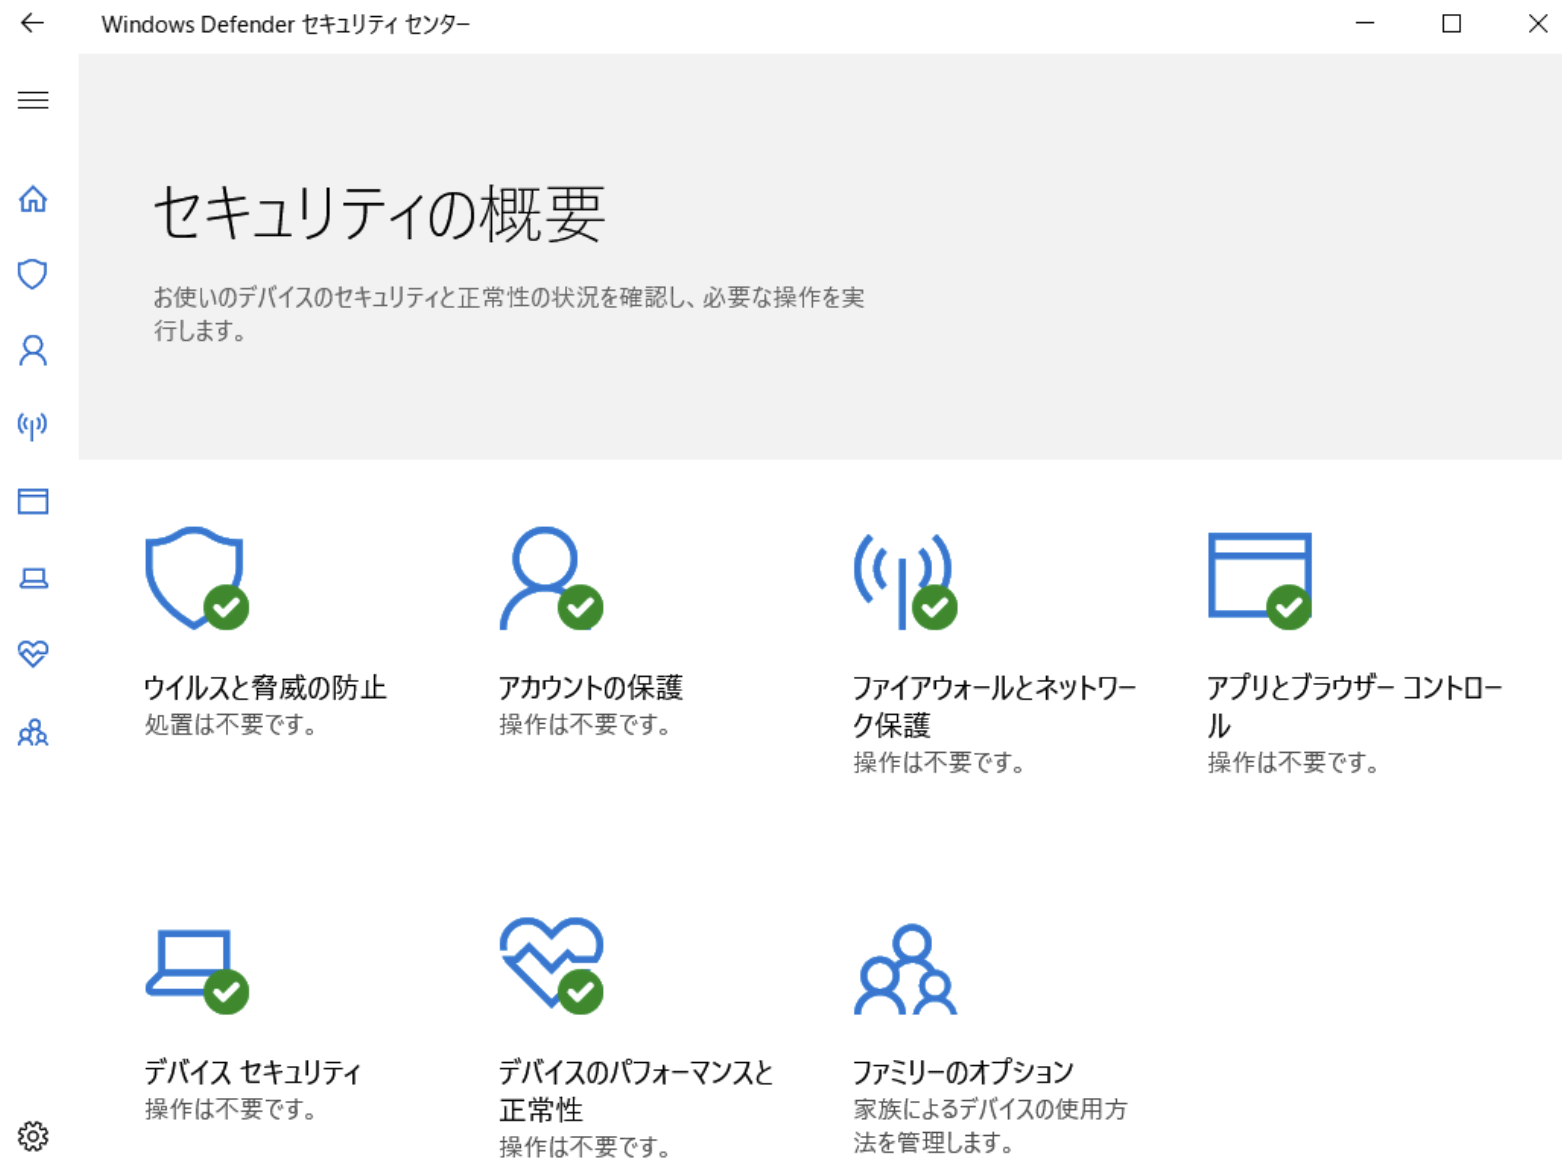Open ウイルスと脅威の防止

(266, 687)
